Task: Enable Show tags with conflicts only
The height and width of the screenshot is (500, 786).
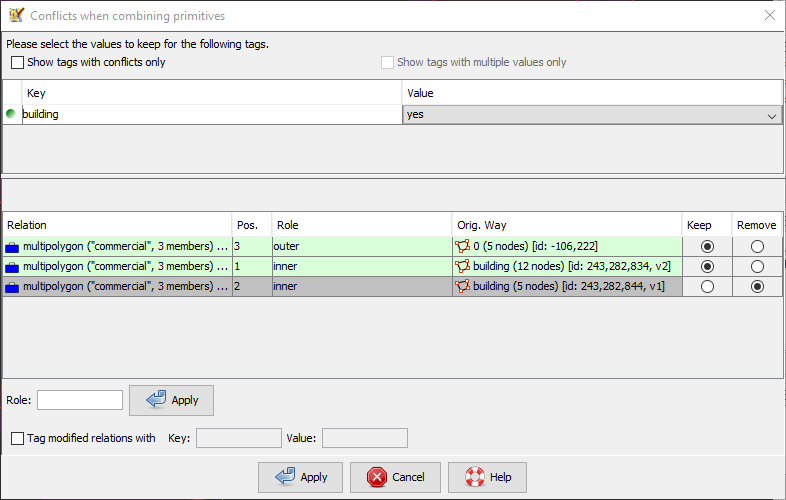Action: (x=18, y=62)
